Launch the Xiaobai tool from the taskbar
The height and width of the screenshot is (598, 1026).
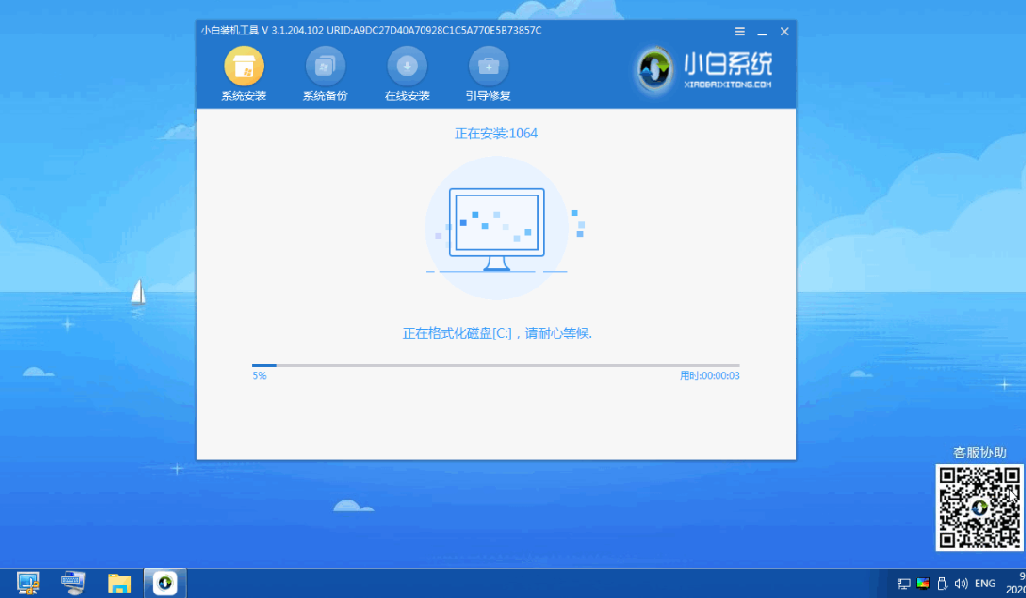[165, 582]
